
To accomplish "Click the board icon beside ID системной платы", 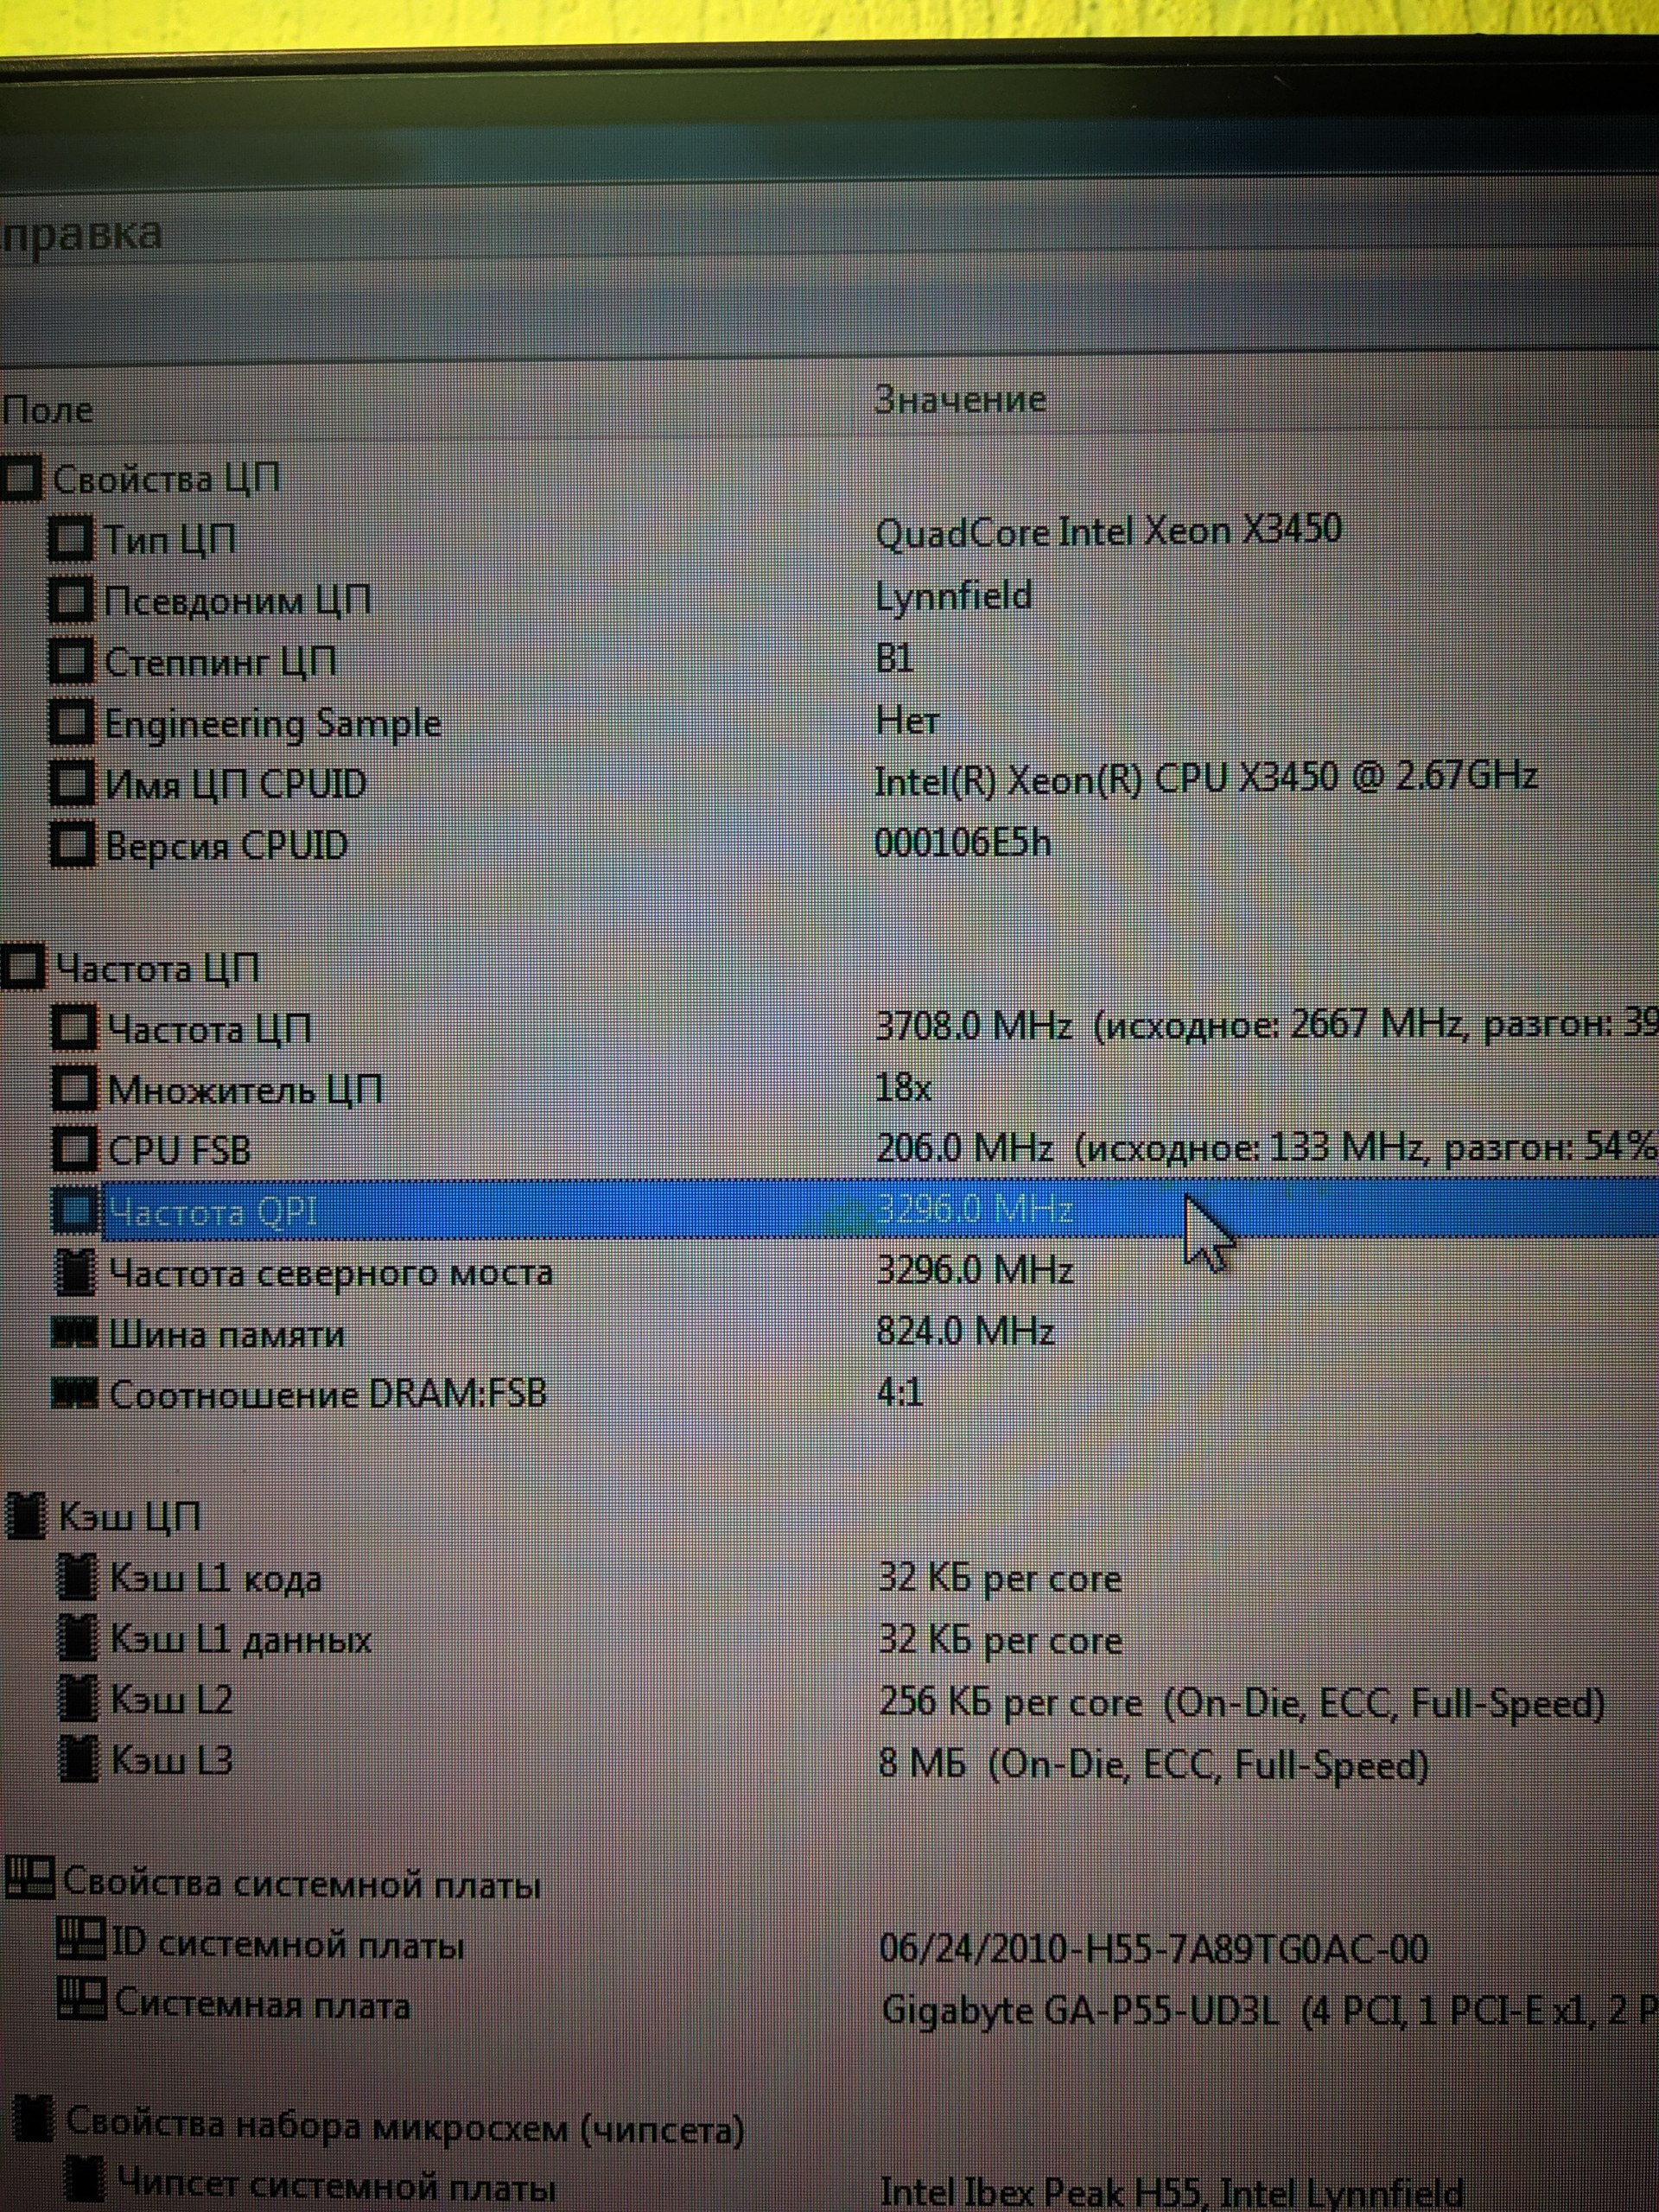I will pos(81,1941).
